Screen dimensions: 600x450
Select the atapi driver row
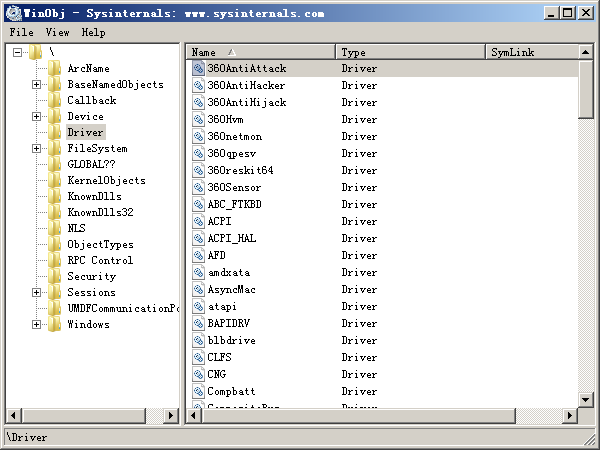coord(382,306)
